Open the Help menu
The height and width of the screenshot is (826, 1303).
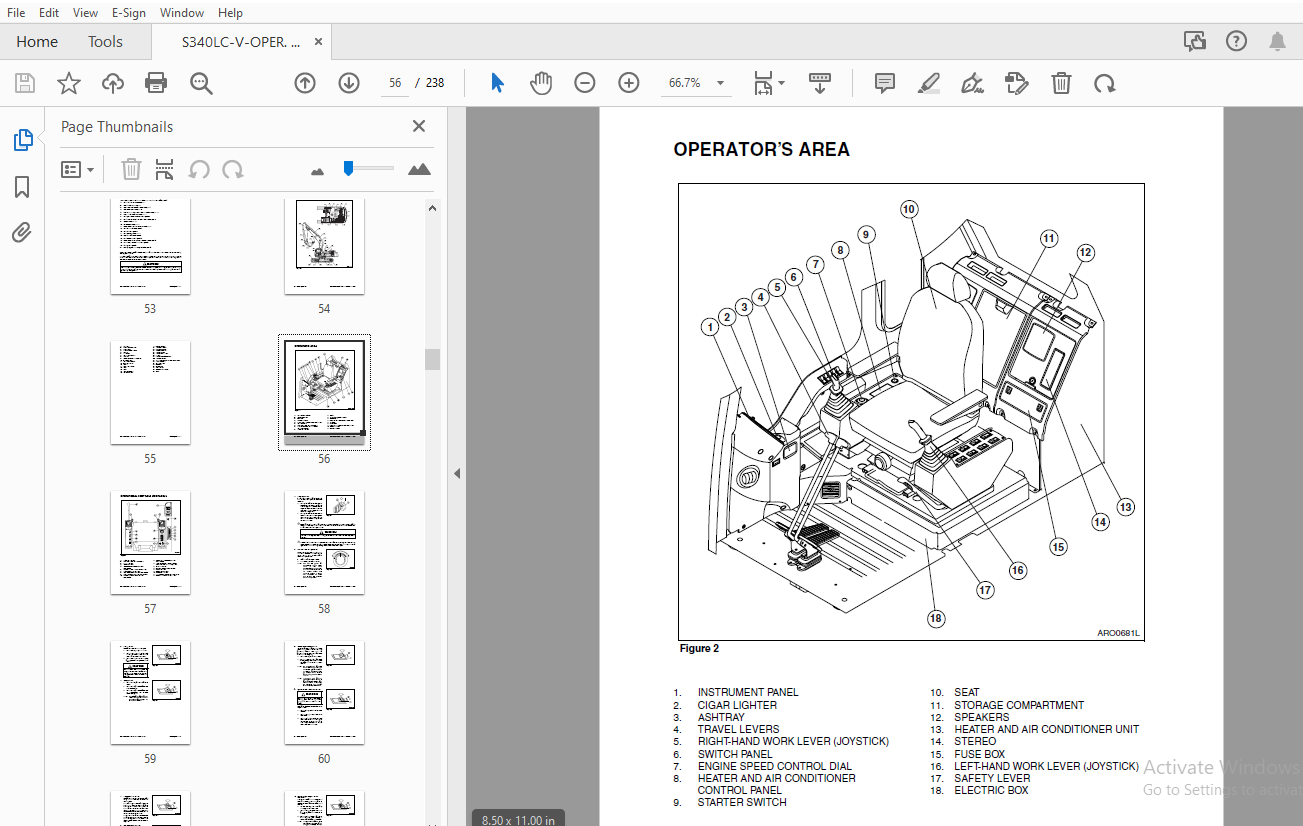point(230,13)
